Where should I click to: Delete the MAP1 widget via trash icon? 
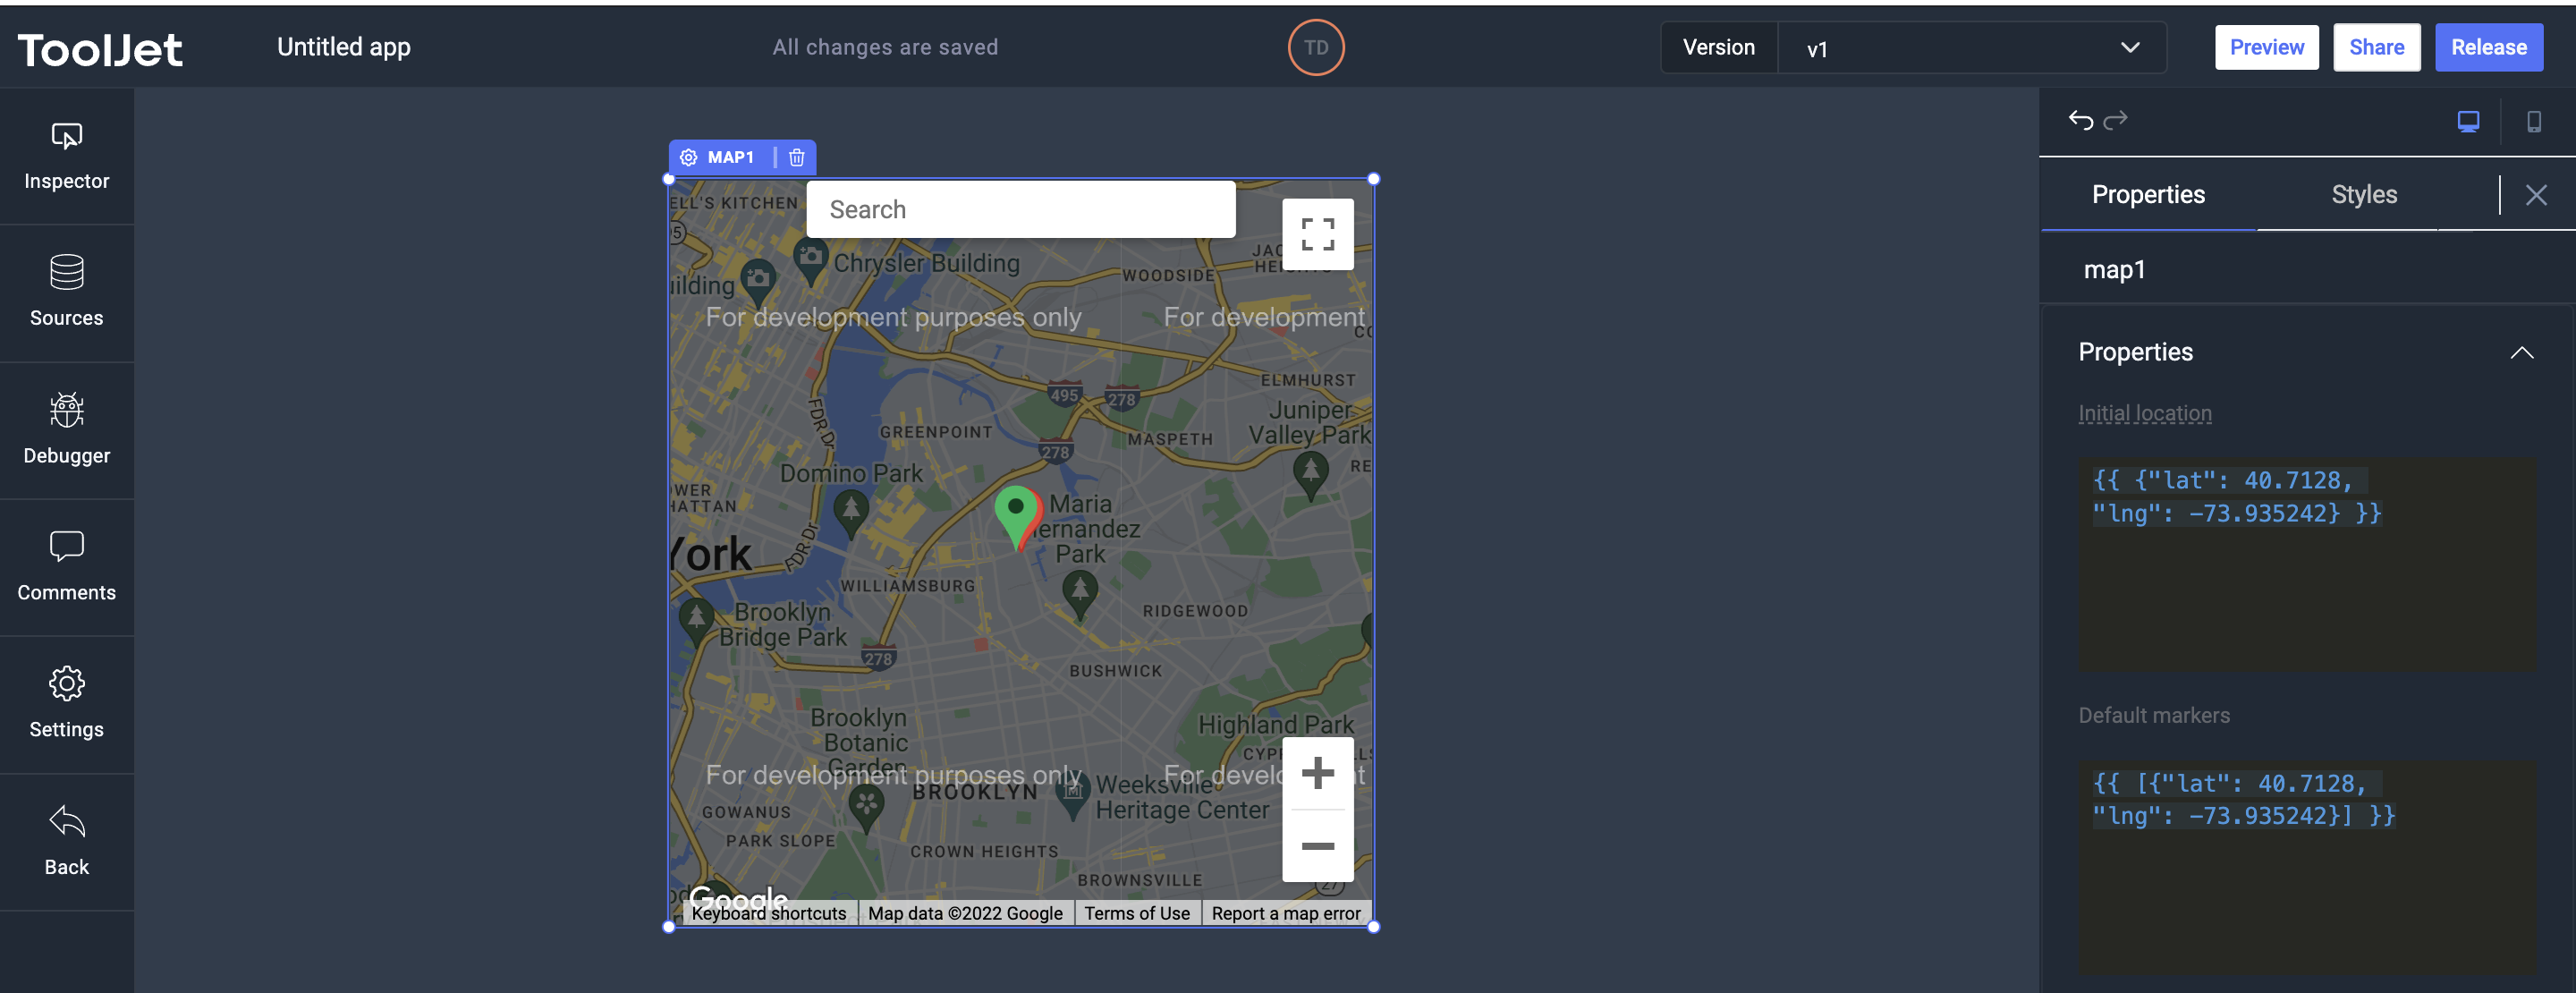point(796,157)
